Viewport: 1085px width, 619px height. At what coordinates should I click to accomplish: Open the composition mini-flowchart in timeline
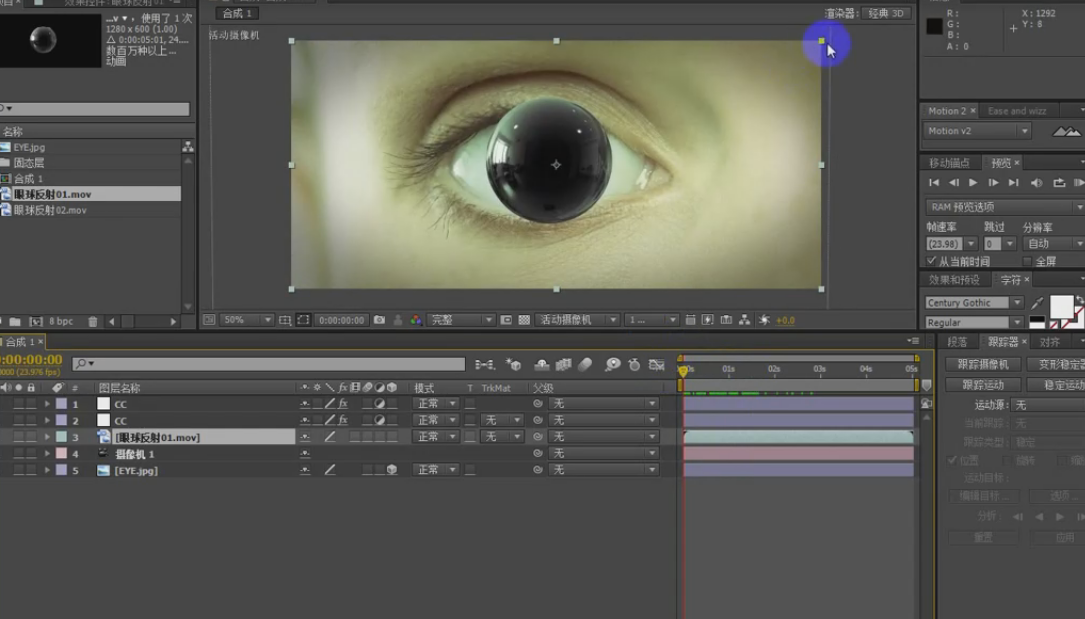point(484,364)
